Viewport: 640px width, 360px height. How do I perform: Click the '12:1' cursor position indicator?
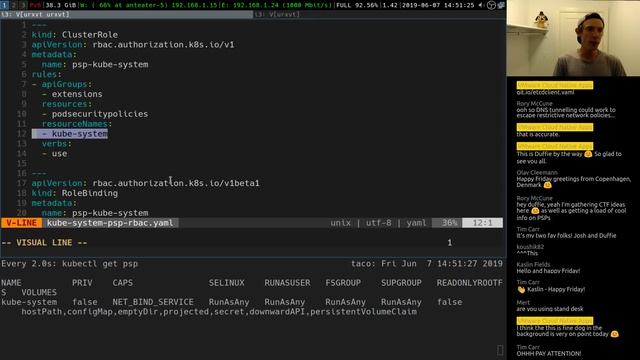[482, 223]
